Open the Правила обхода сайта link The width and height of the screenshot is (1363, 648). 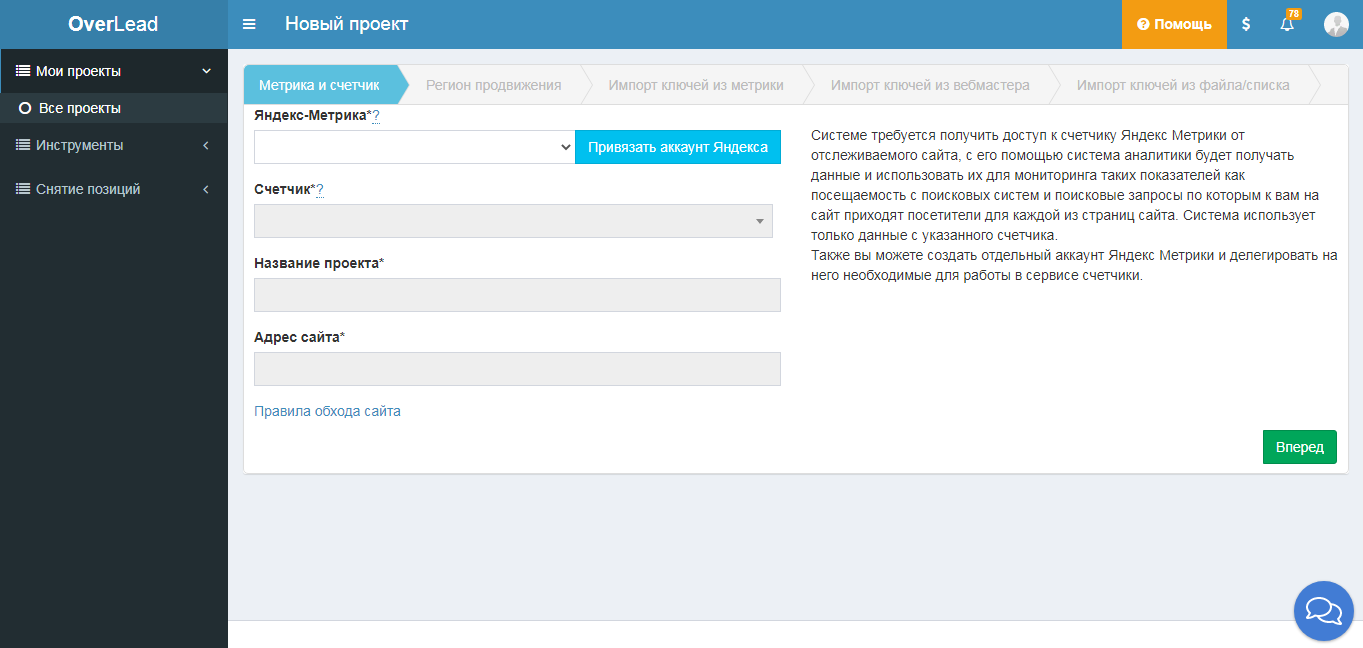click(327, 411)
